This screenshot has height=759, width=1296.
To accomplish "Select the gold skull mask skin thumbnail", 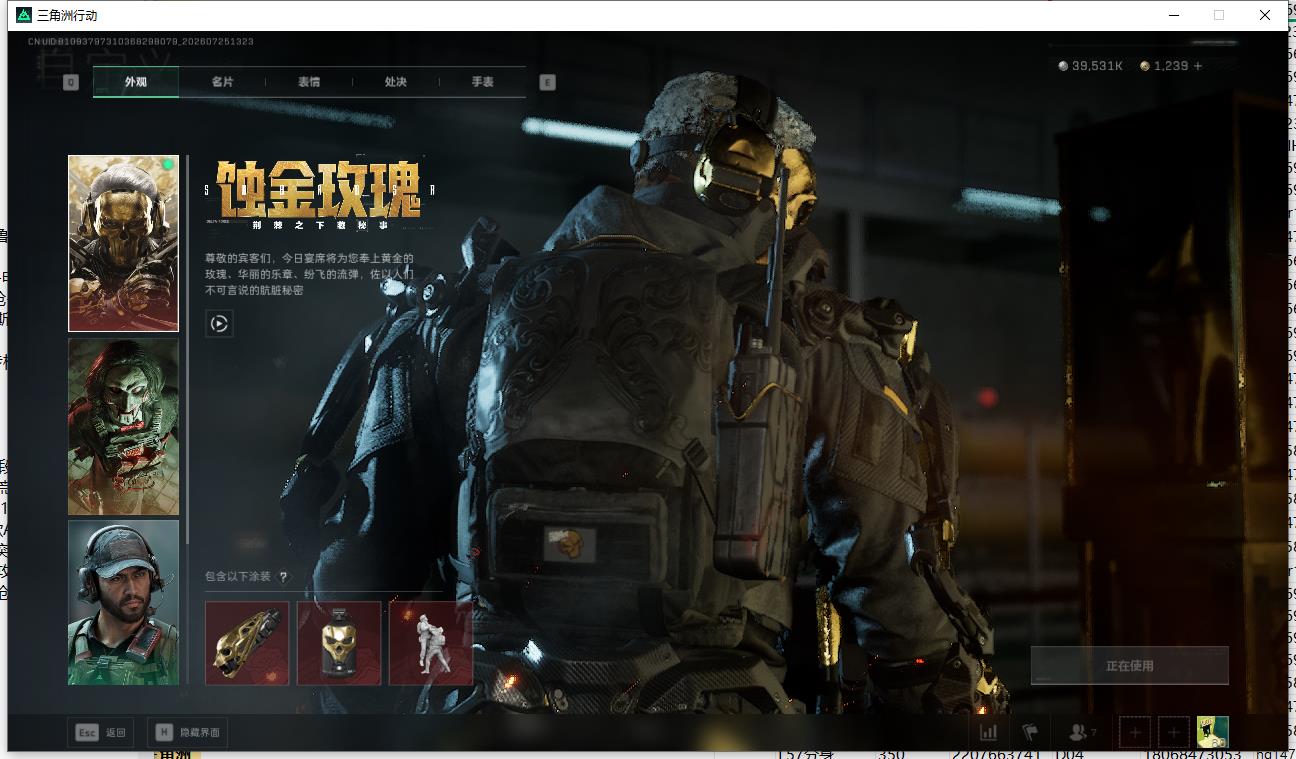I will tap(123, 243).
